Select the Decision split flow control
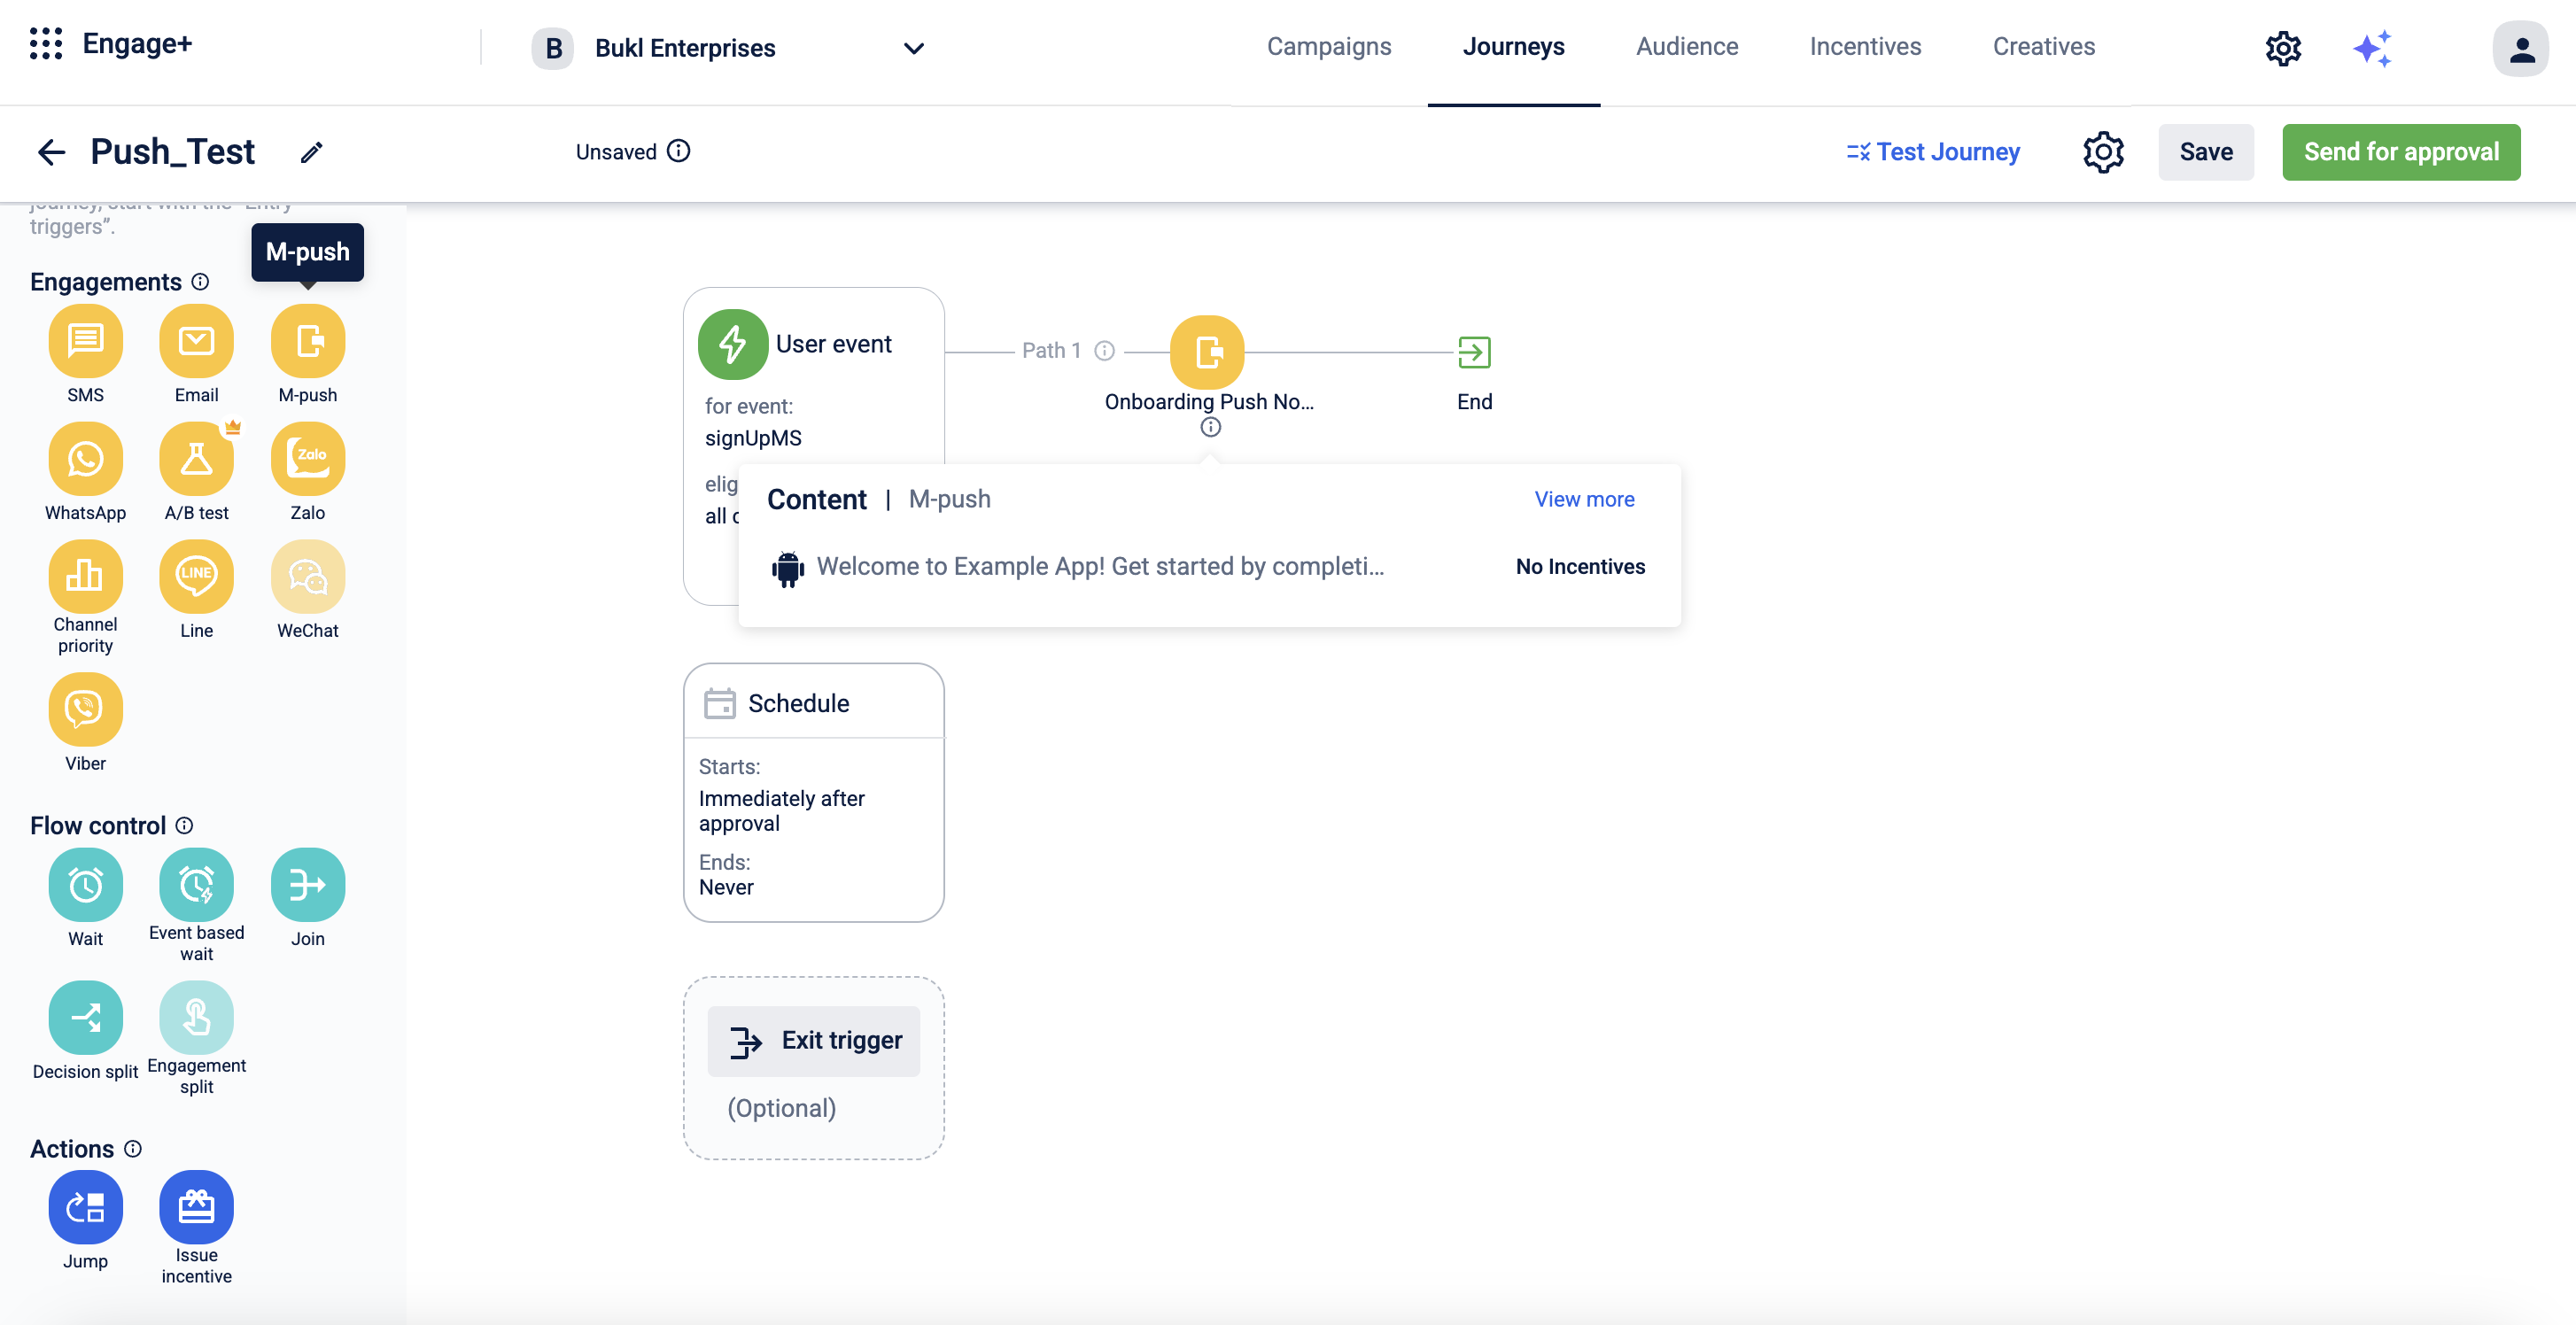This screenshot has width=2576, height=1325. point(85,1017)
